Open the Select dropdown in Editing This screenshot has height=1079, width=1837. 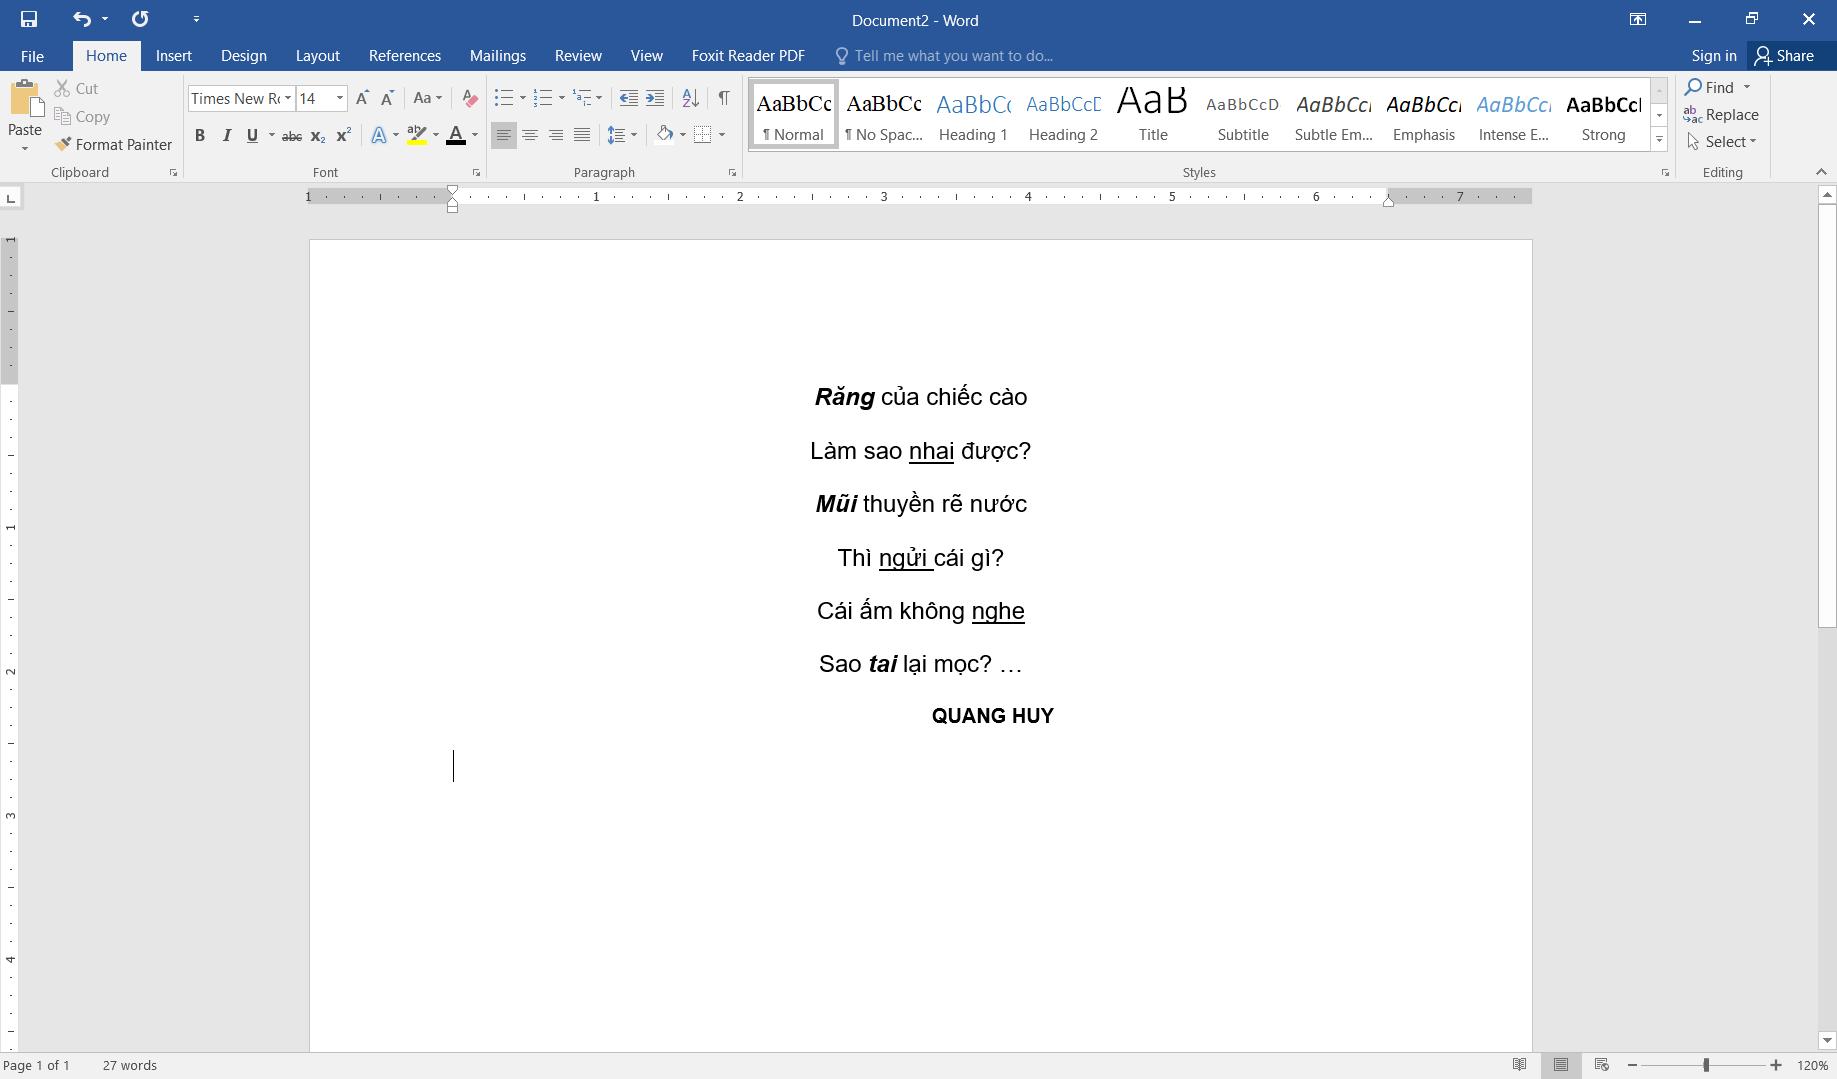(x=1721, y=142)
